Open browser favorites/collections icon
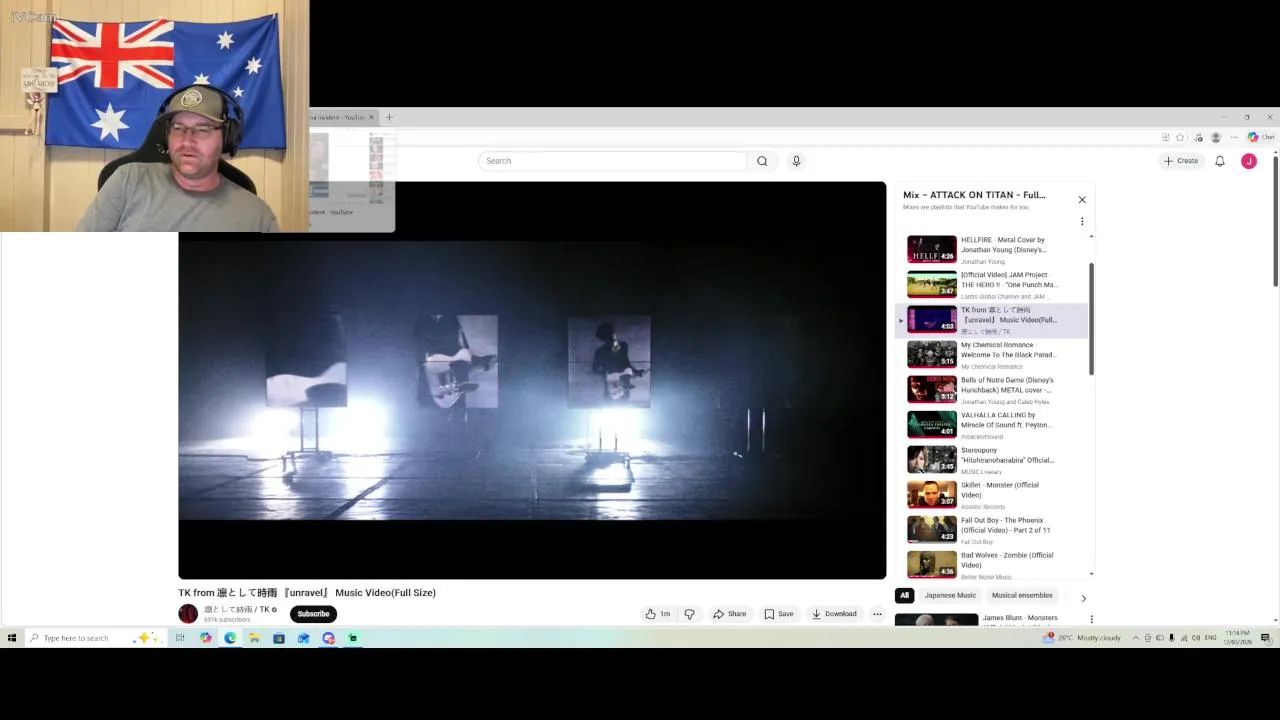This screenshot has width=1280, height=720. click(1198, 137)
